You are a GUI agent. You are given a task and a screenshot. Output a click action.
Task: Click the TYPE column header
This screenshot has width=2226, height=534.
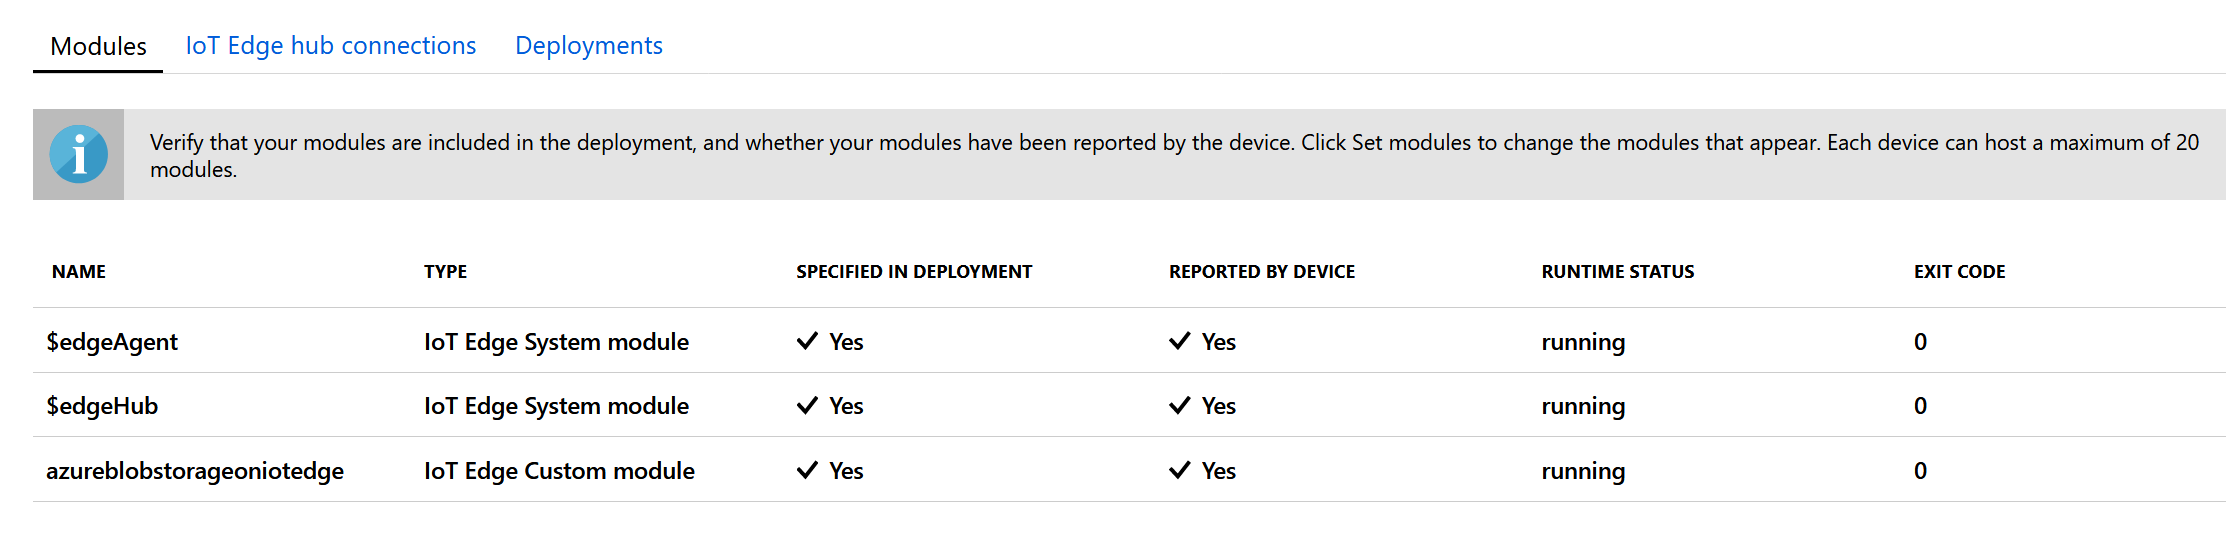[445, 272]
